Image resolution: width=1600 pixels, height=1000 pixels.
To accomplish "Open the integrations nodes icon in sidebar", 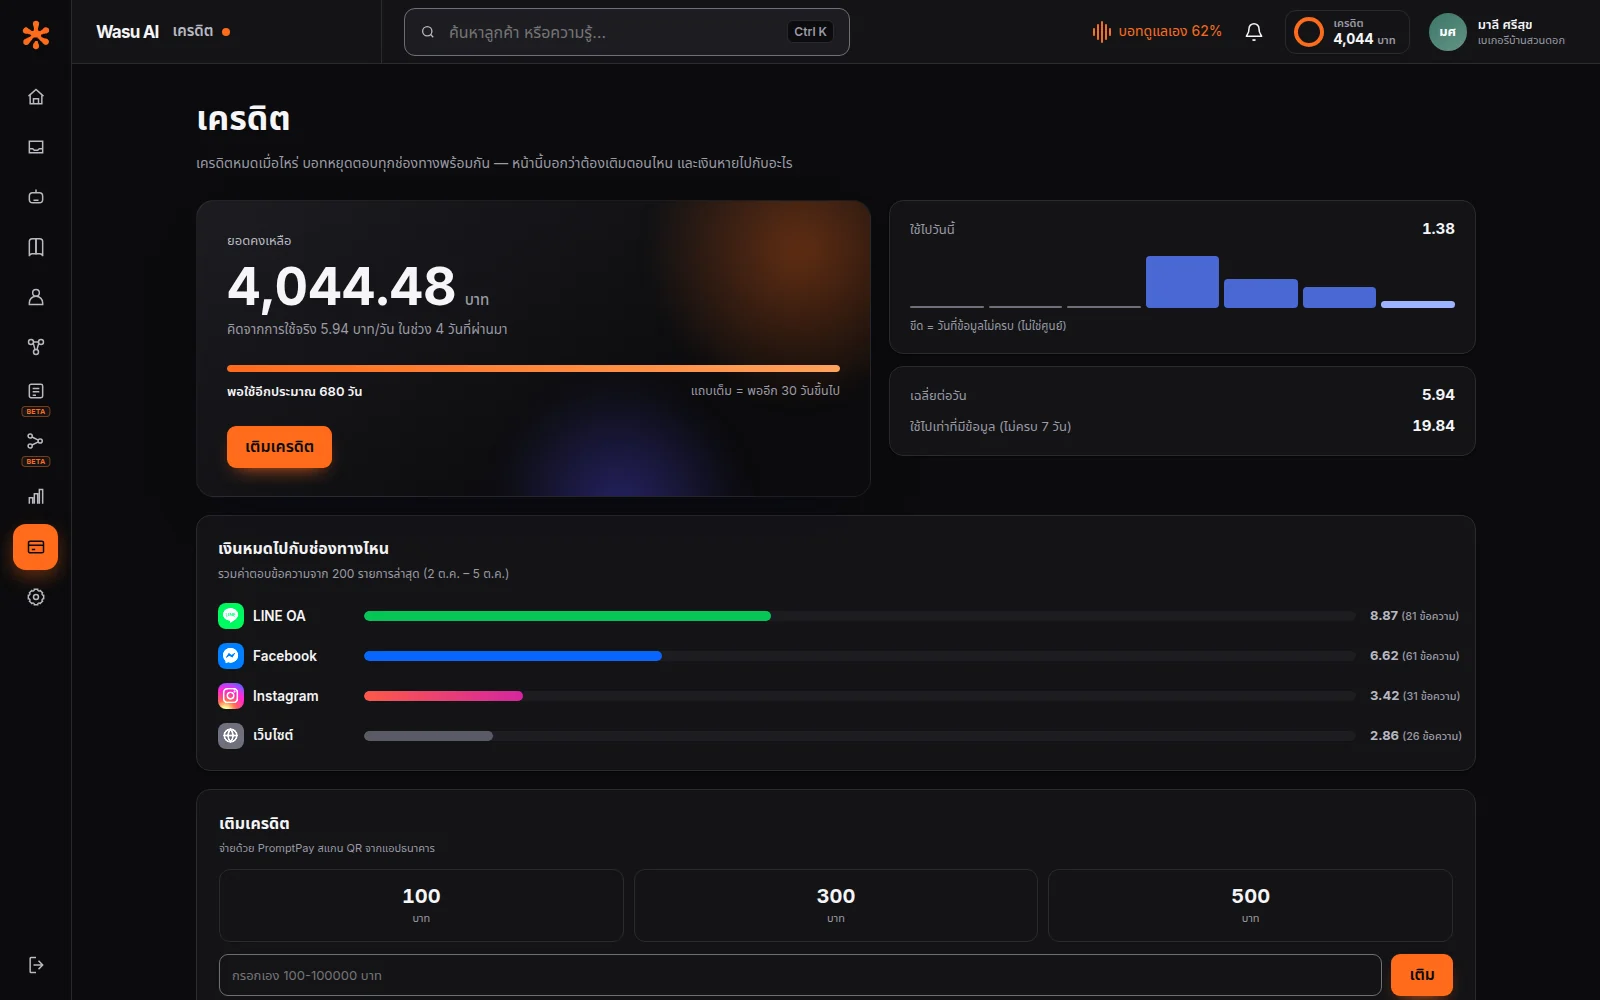I will tap(36, 347).
